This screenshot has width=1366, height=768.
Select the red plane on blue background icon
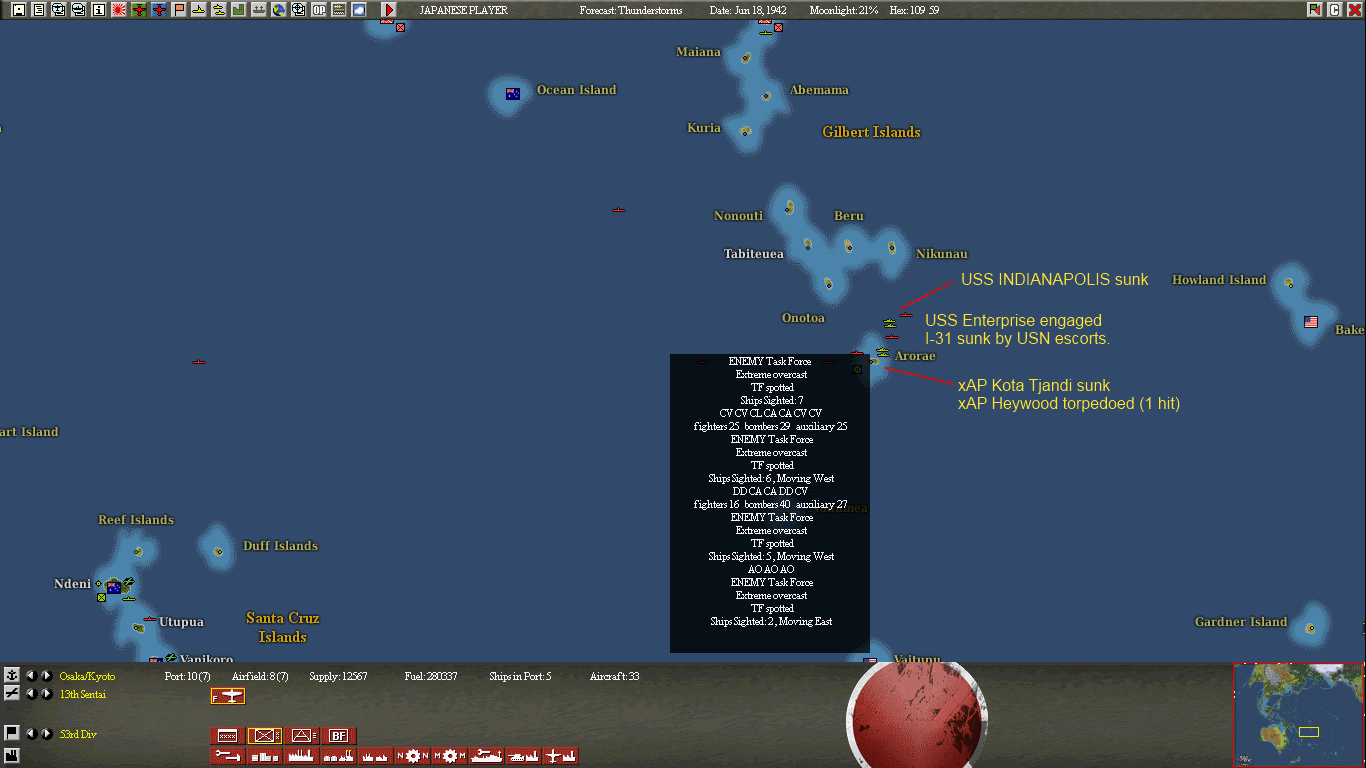[159, 10]
